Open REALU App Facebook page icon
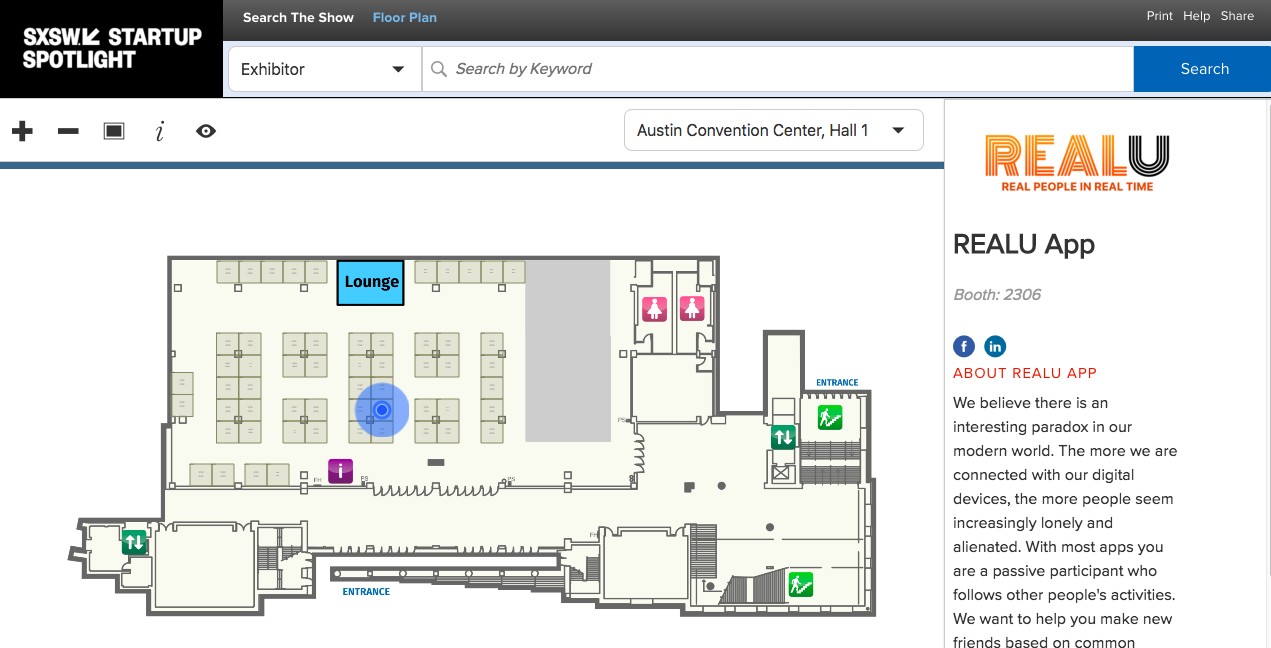The width and height of the screenshot is (1271, 648). [964, 346]
